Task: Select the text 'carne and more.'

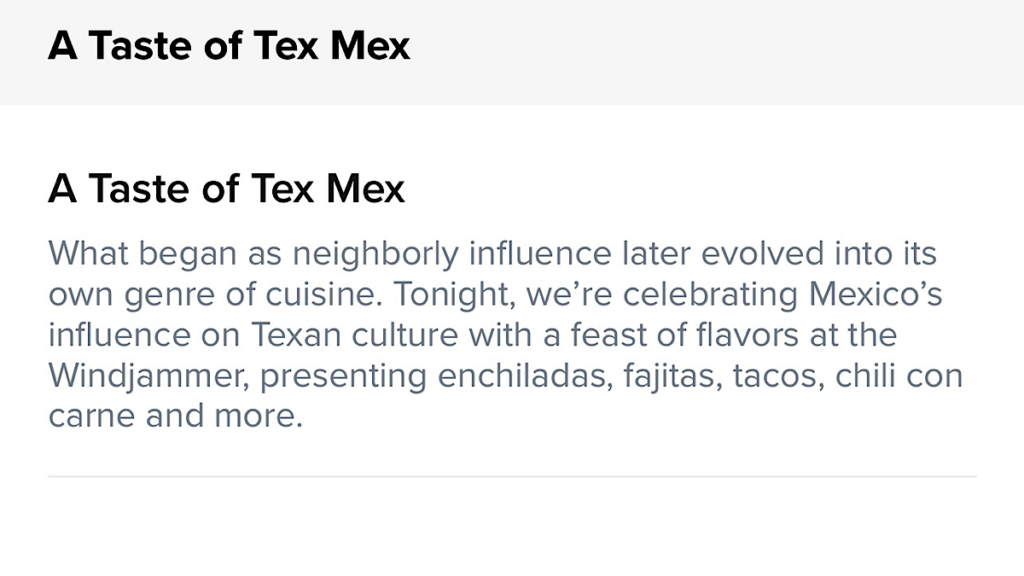Action: pyautogui.click(x=176, y=416)
